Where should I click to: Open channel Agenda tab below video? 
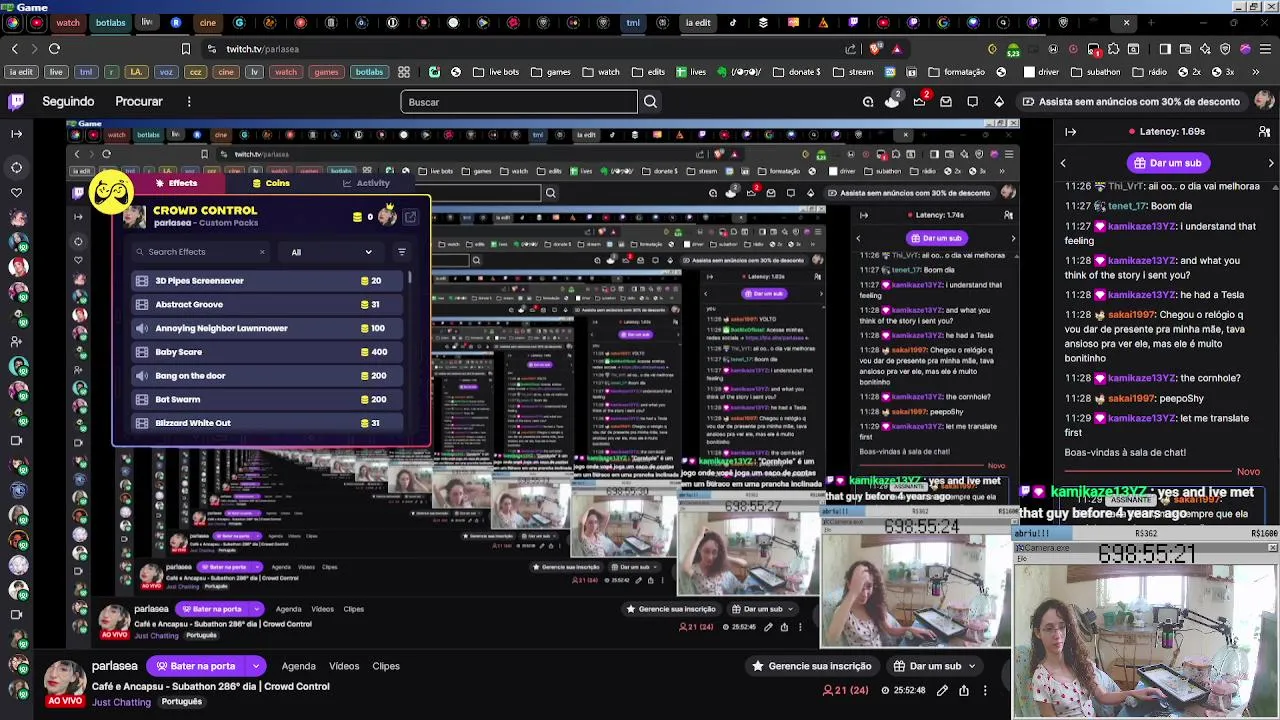[298, 666]
